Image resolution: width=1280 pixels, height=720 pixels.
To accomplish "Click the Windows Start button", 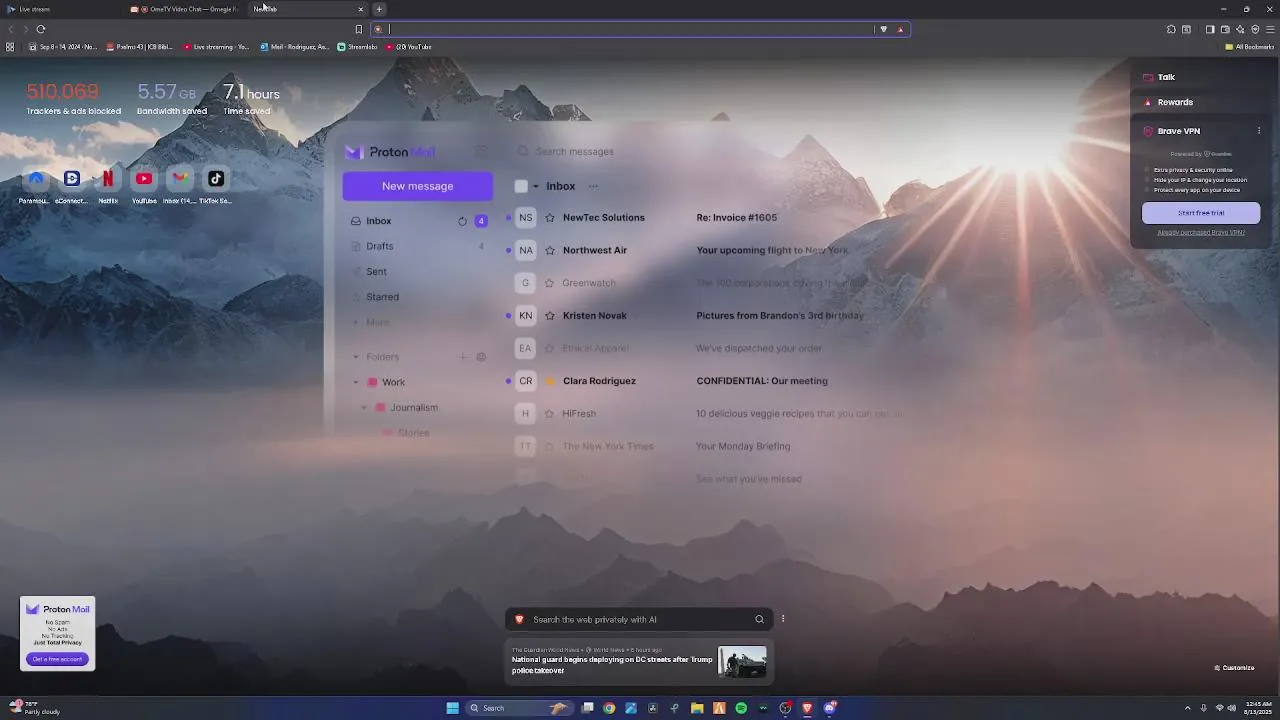I will (452, 708).
